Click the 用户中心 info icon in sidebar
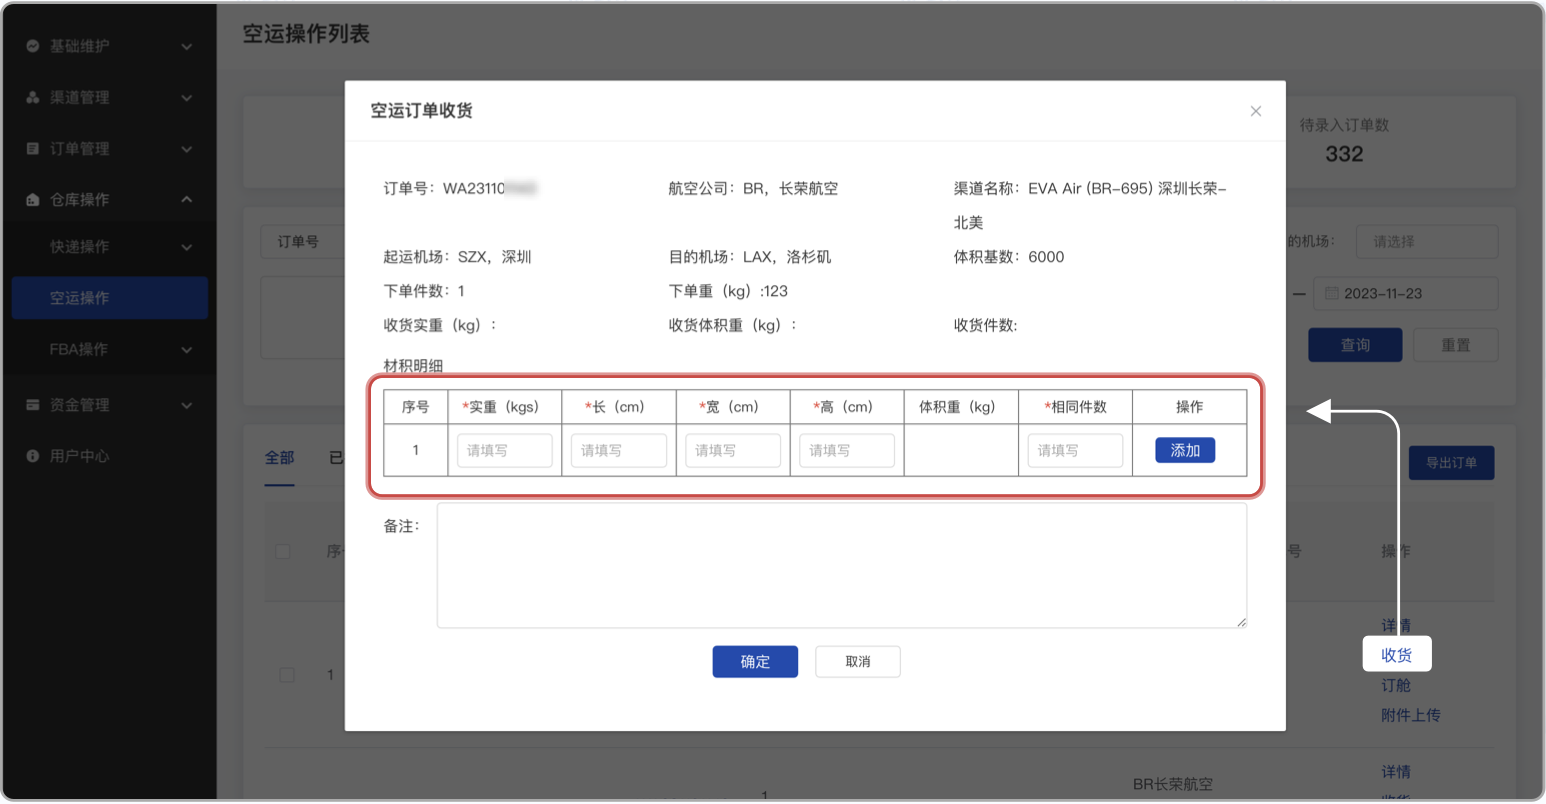The height and width of the screenshot is (804, 1546). [34, 455]
